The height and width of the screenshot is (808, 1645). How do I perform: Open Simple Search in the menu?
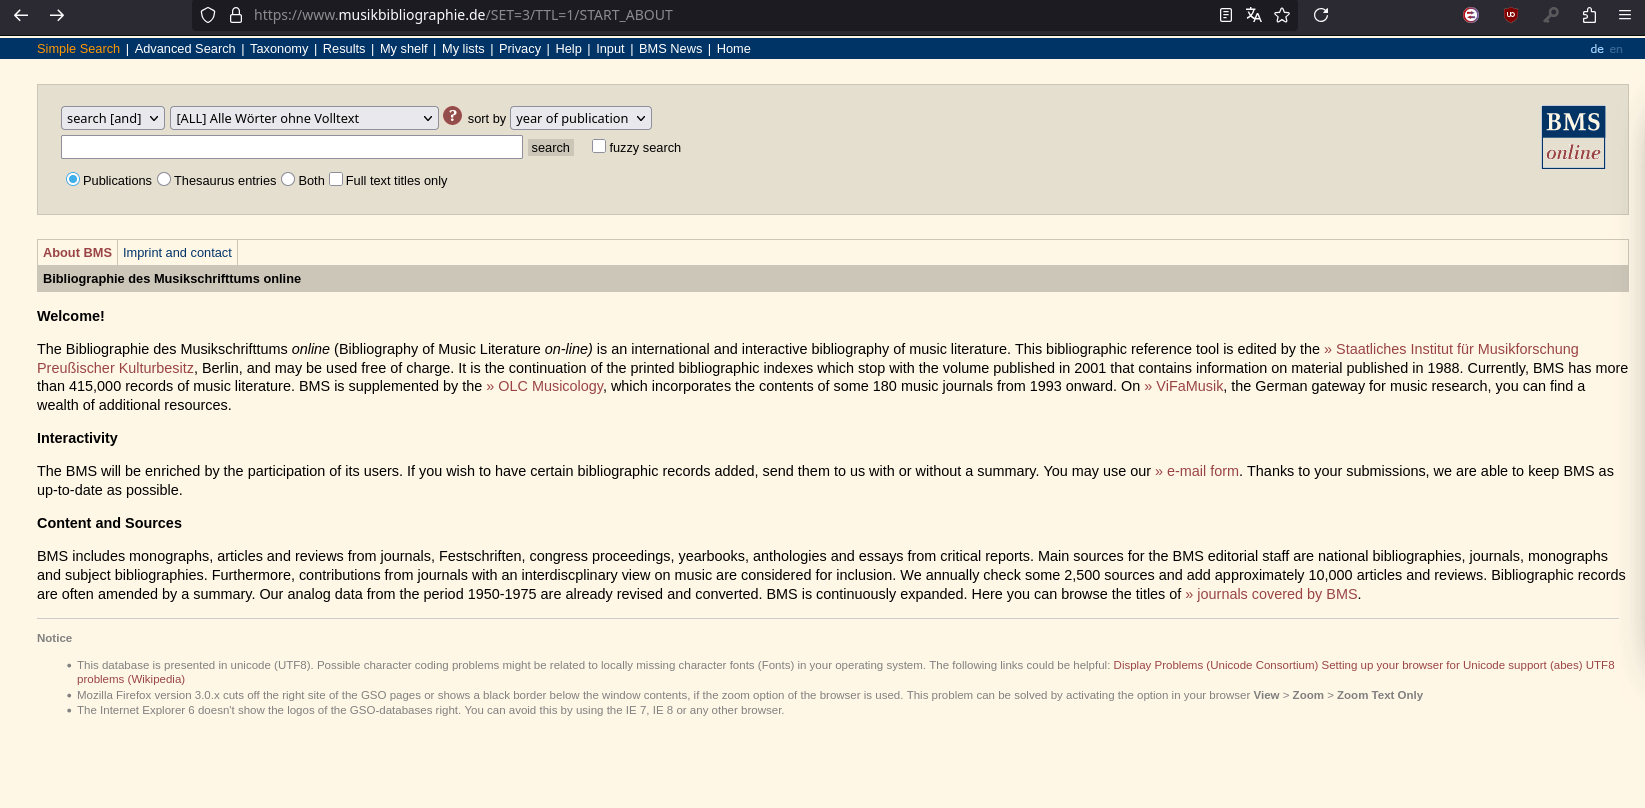[78, 49]
